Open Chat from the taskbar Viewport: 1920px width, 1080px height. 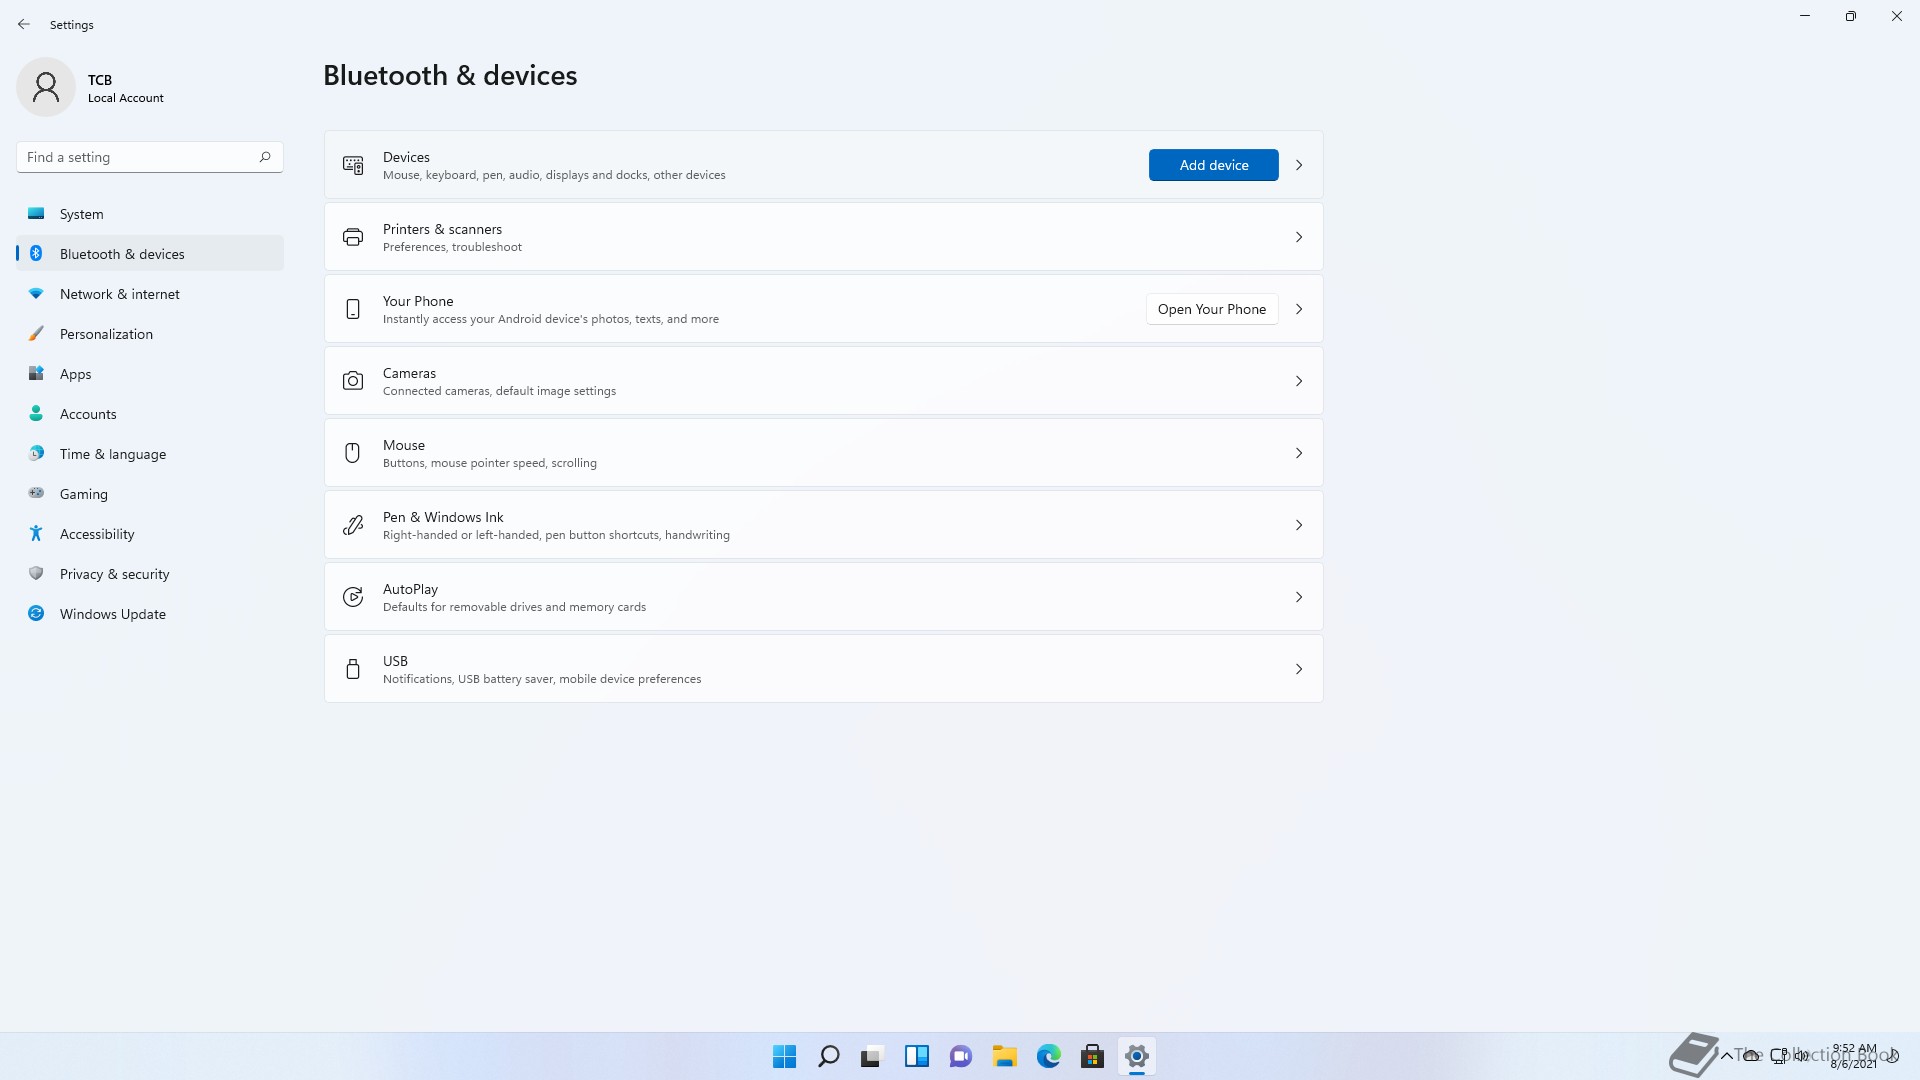[961, 1056]
